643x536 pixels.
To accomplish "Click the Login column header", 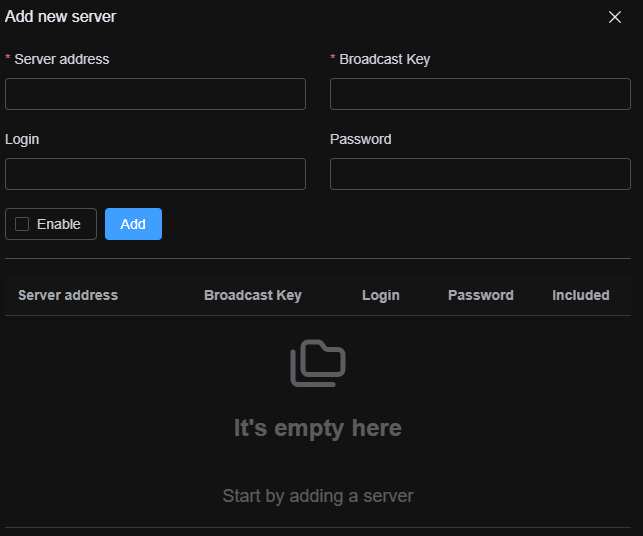I will pos(381,295).
